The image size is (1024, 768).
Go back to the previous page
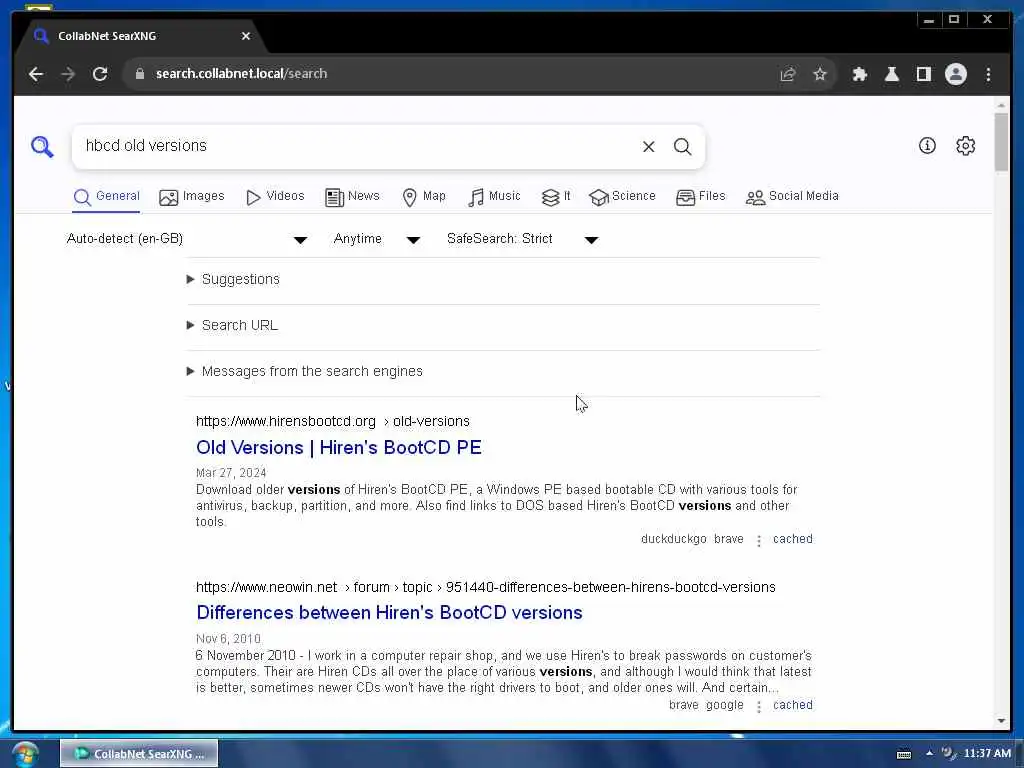36,74
